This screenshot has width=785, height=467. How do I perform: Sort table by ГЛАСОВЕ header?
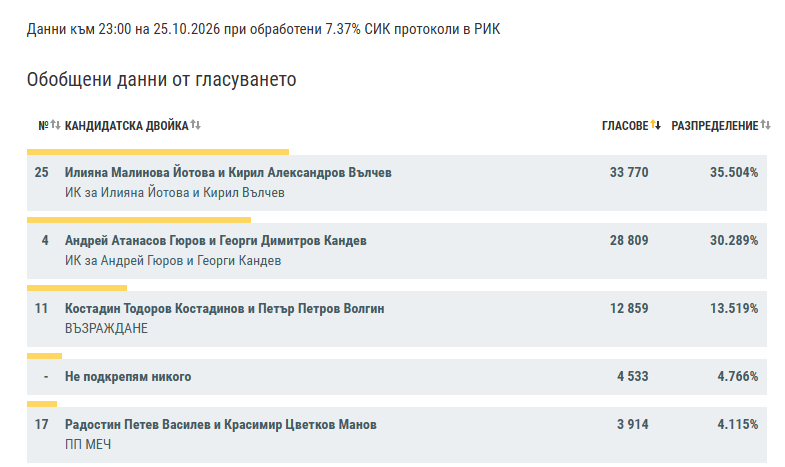(625, 126)
